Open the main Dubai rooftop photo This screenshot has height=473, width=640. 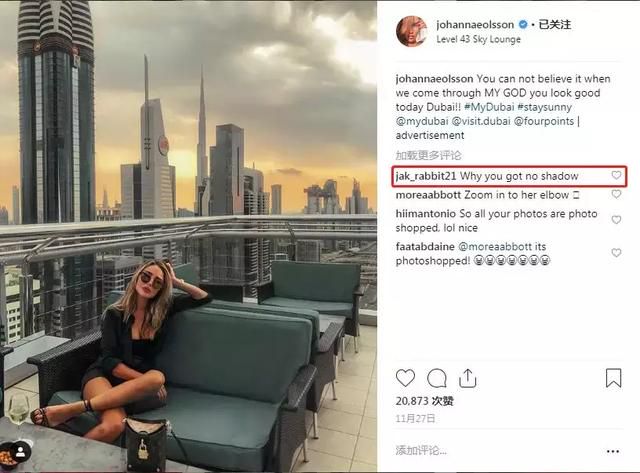click(x=188, y=236)
